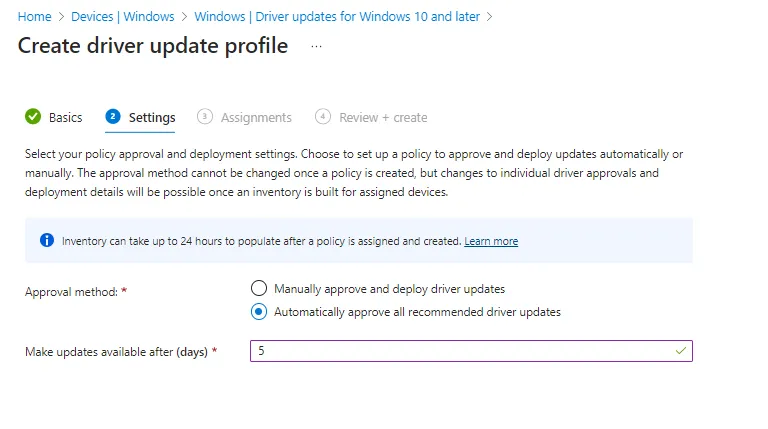
Task: Select Automatically approve all recommended driver updates
Action: pos(259,312)
